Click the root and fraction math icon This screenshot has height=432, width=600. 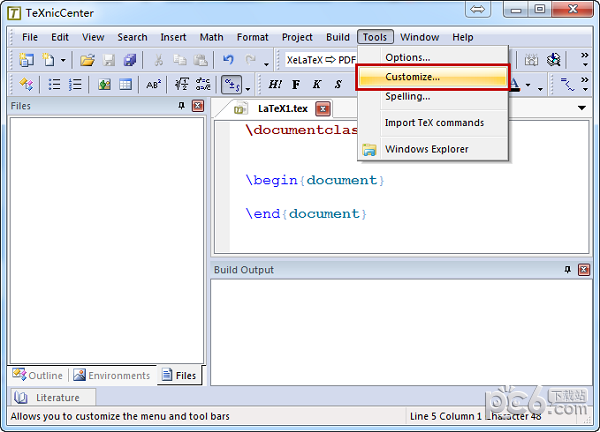(x=181, y=84)
